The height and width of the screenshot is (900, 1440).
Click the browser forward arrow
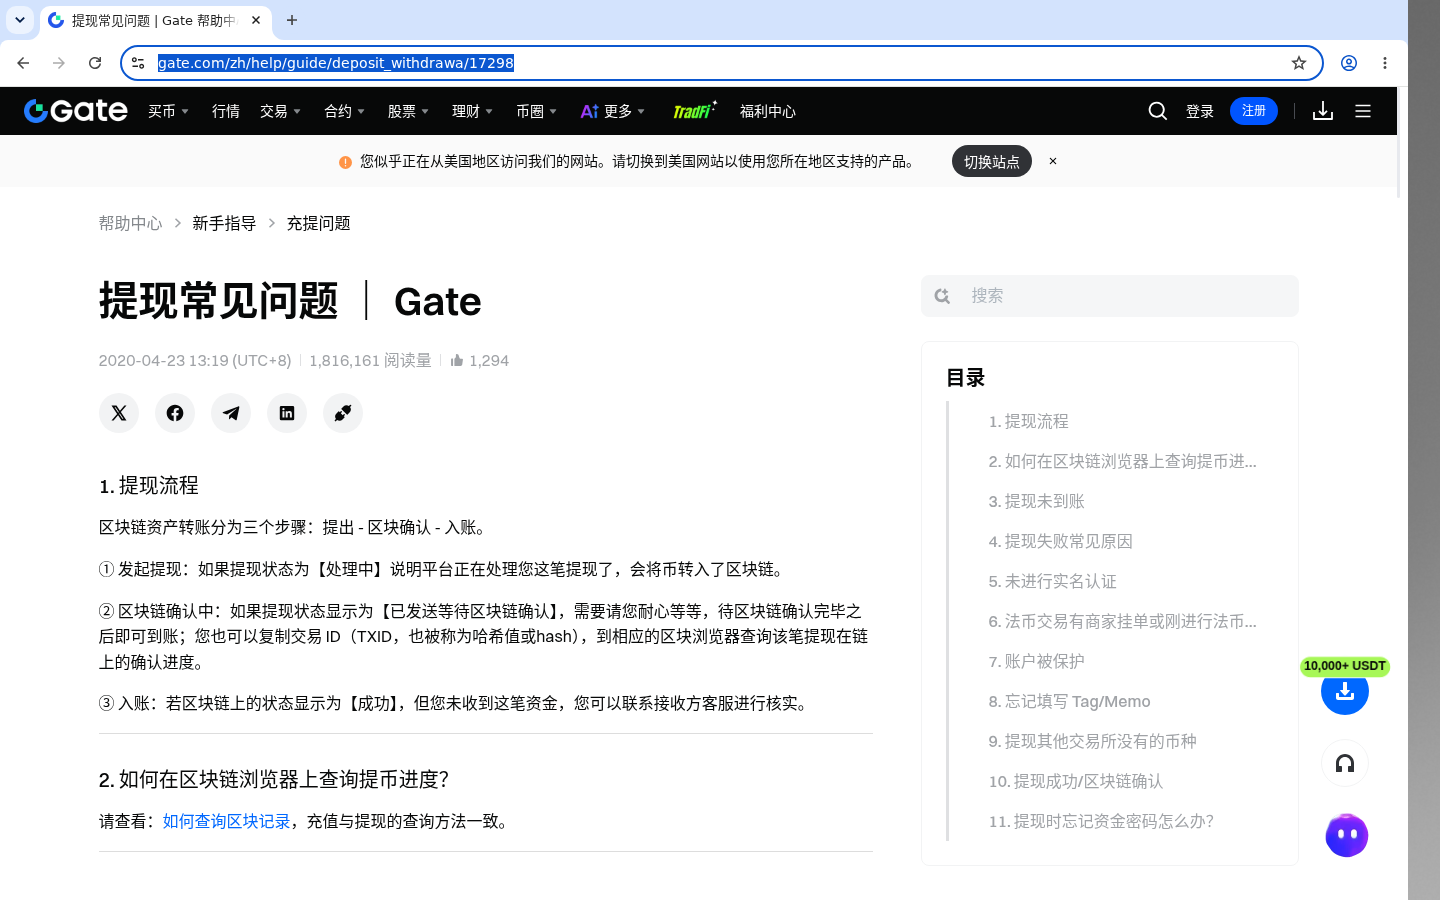point(59,63)
